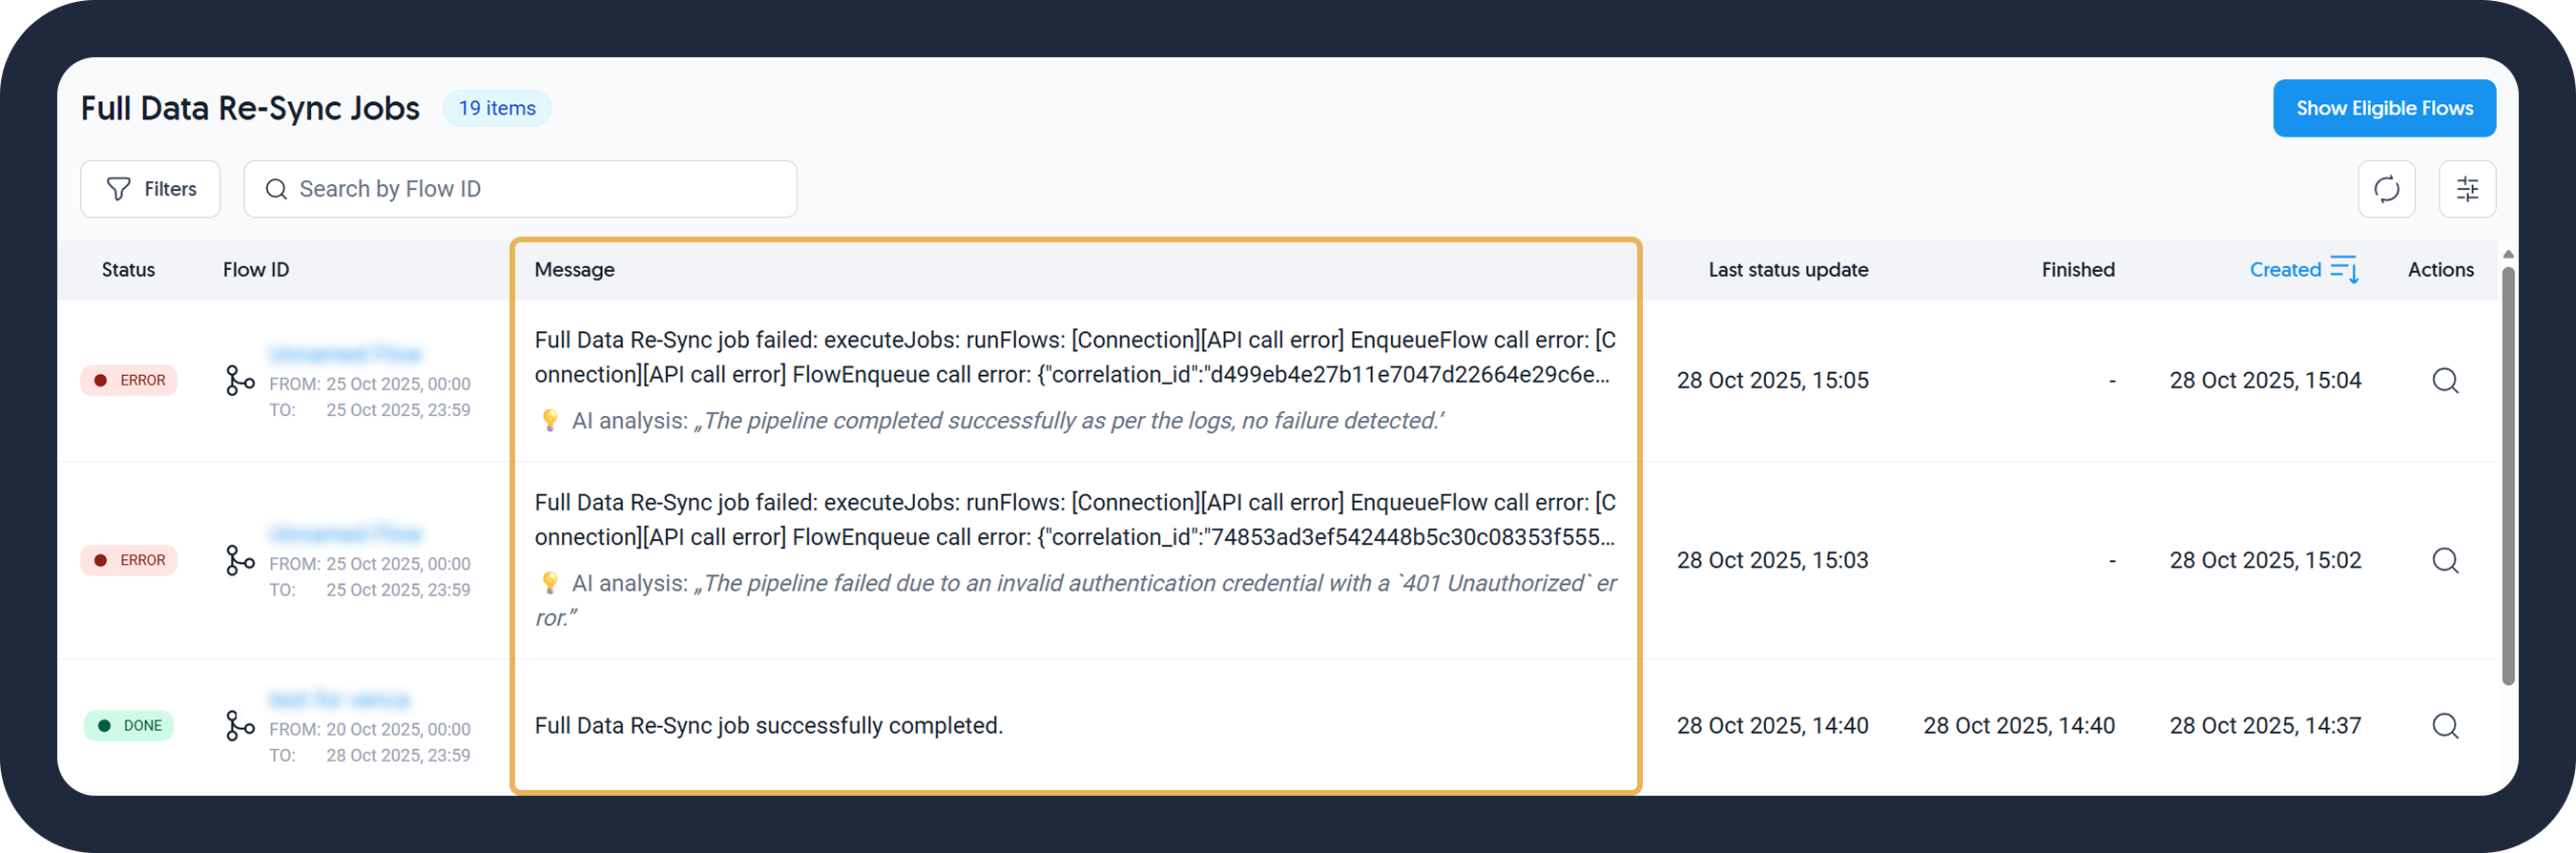Click the Message column header
The height and width of the screenshot is (853, 2576).
tap(575, 270)
